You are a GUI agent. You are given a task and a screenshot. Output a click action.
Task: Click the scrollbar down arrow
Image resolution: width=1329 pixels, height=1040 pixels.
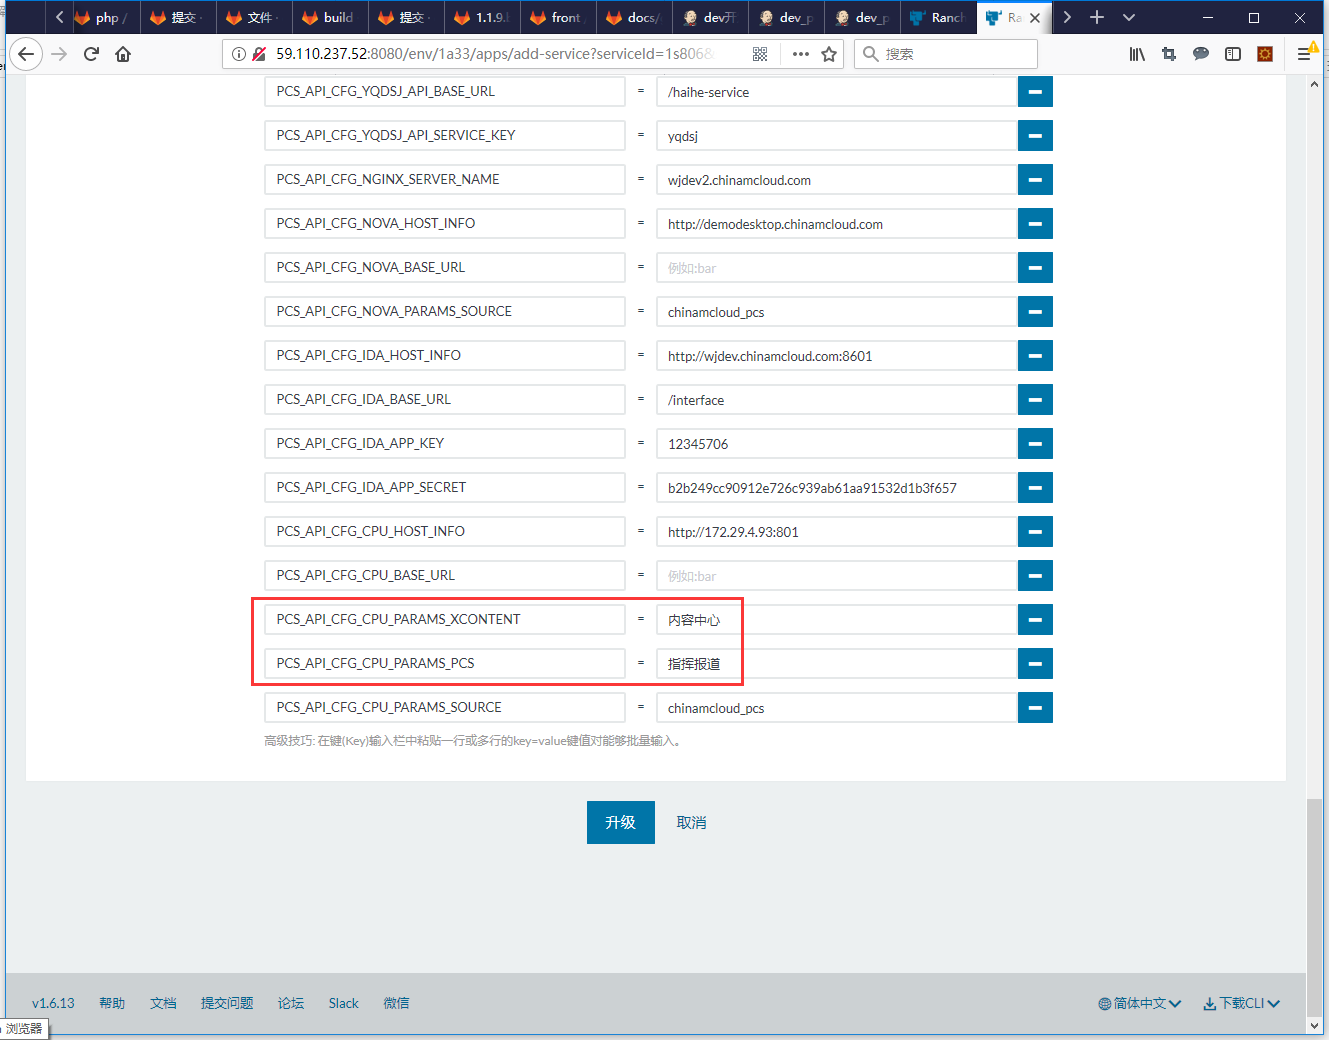pos(1314,1025)
